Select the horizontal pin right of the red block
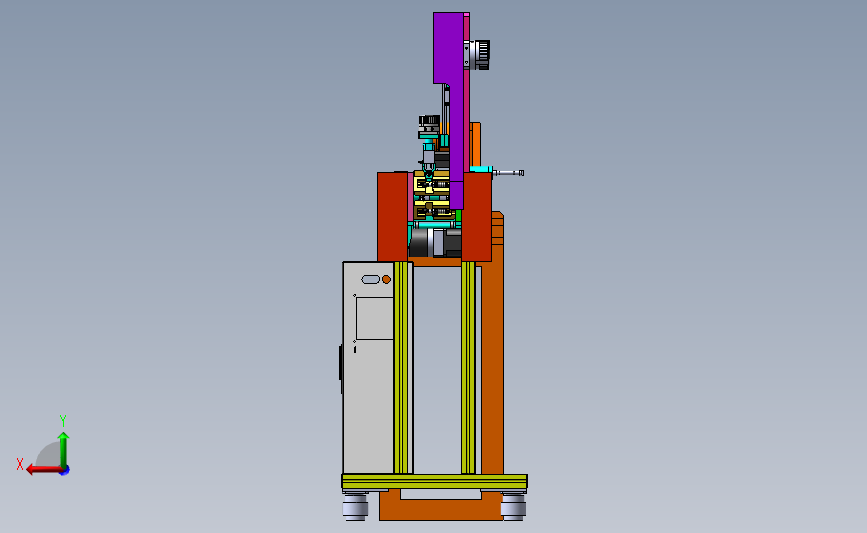This screenshot has height=533, width=867. click(508, 173)
